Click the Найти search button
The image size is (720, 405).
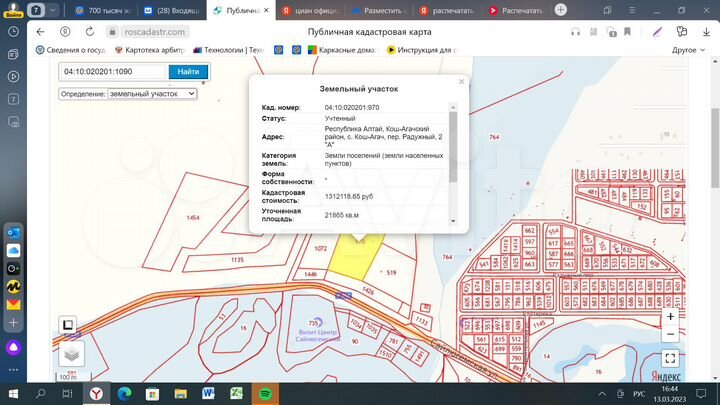tap(188, 72)
